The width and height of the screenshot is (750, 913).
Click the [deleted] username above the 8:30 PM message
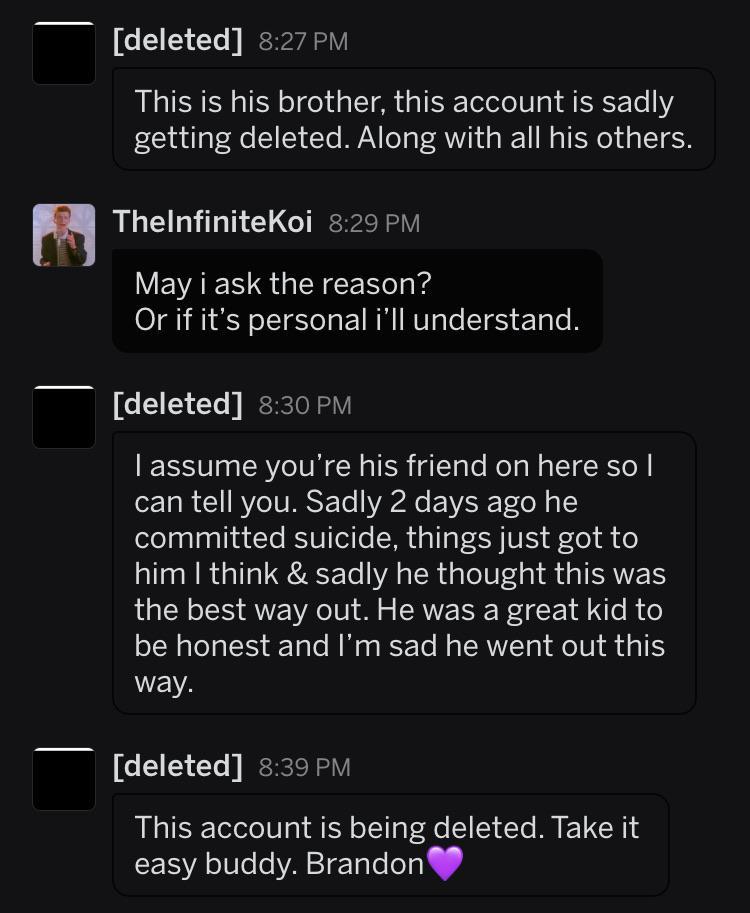click(178, 404)
